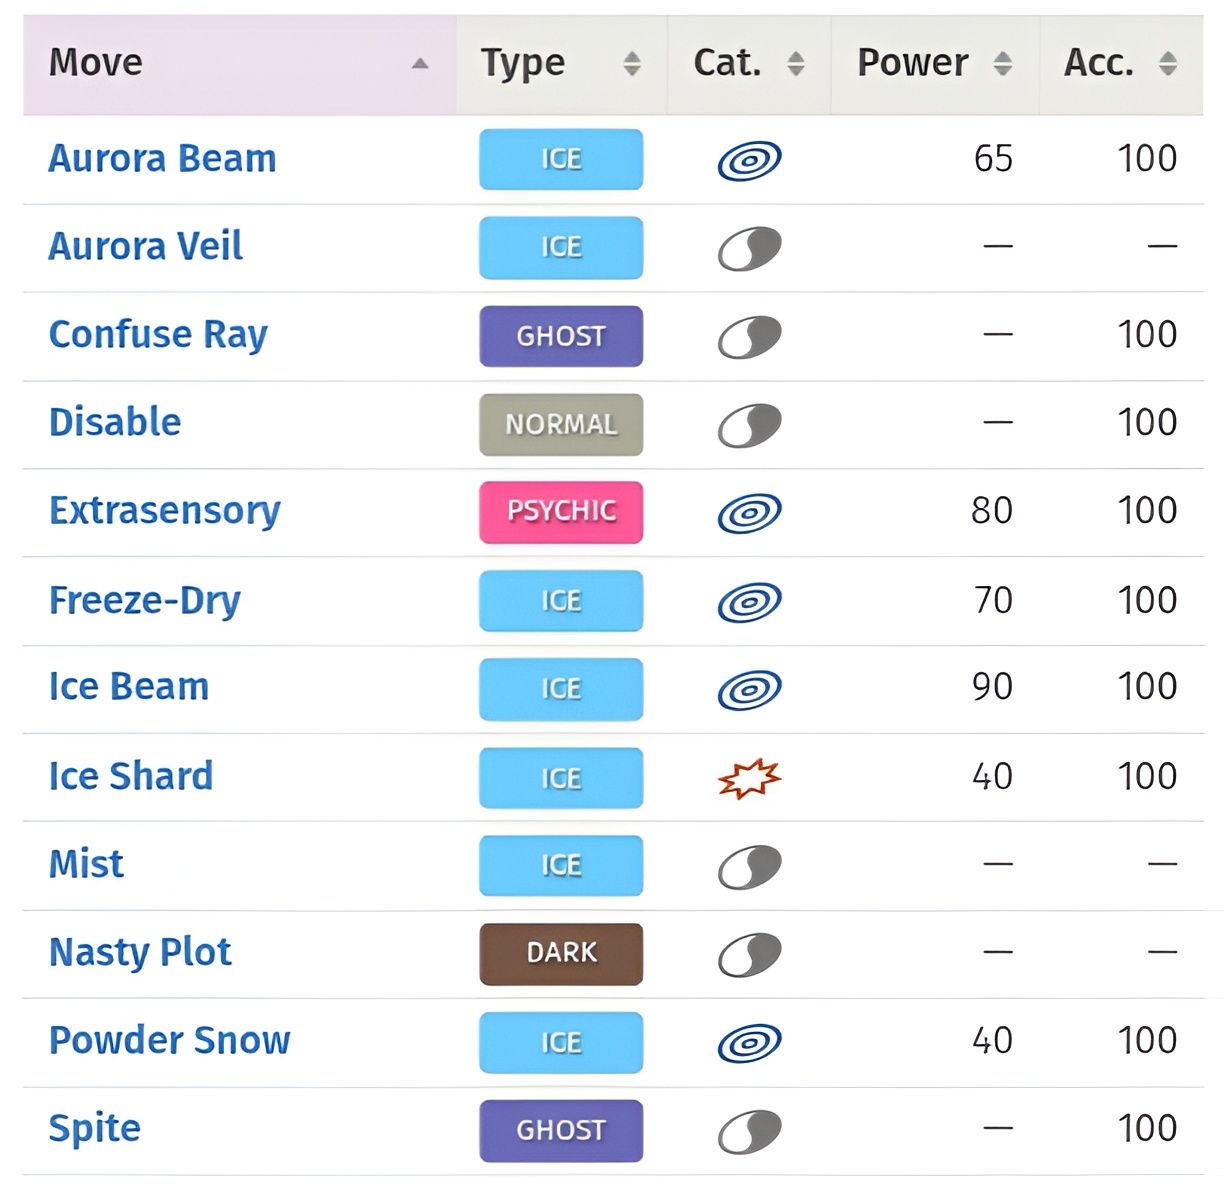The height and width of the screenshot is (1200, 1224).
Task: Sort table using Power column arrows
Action: click(1002, 63)
